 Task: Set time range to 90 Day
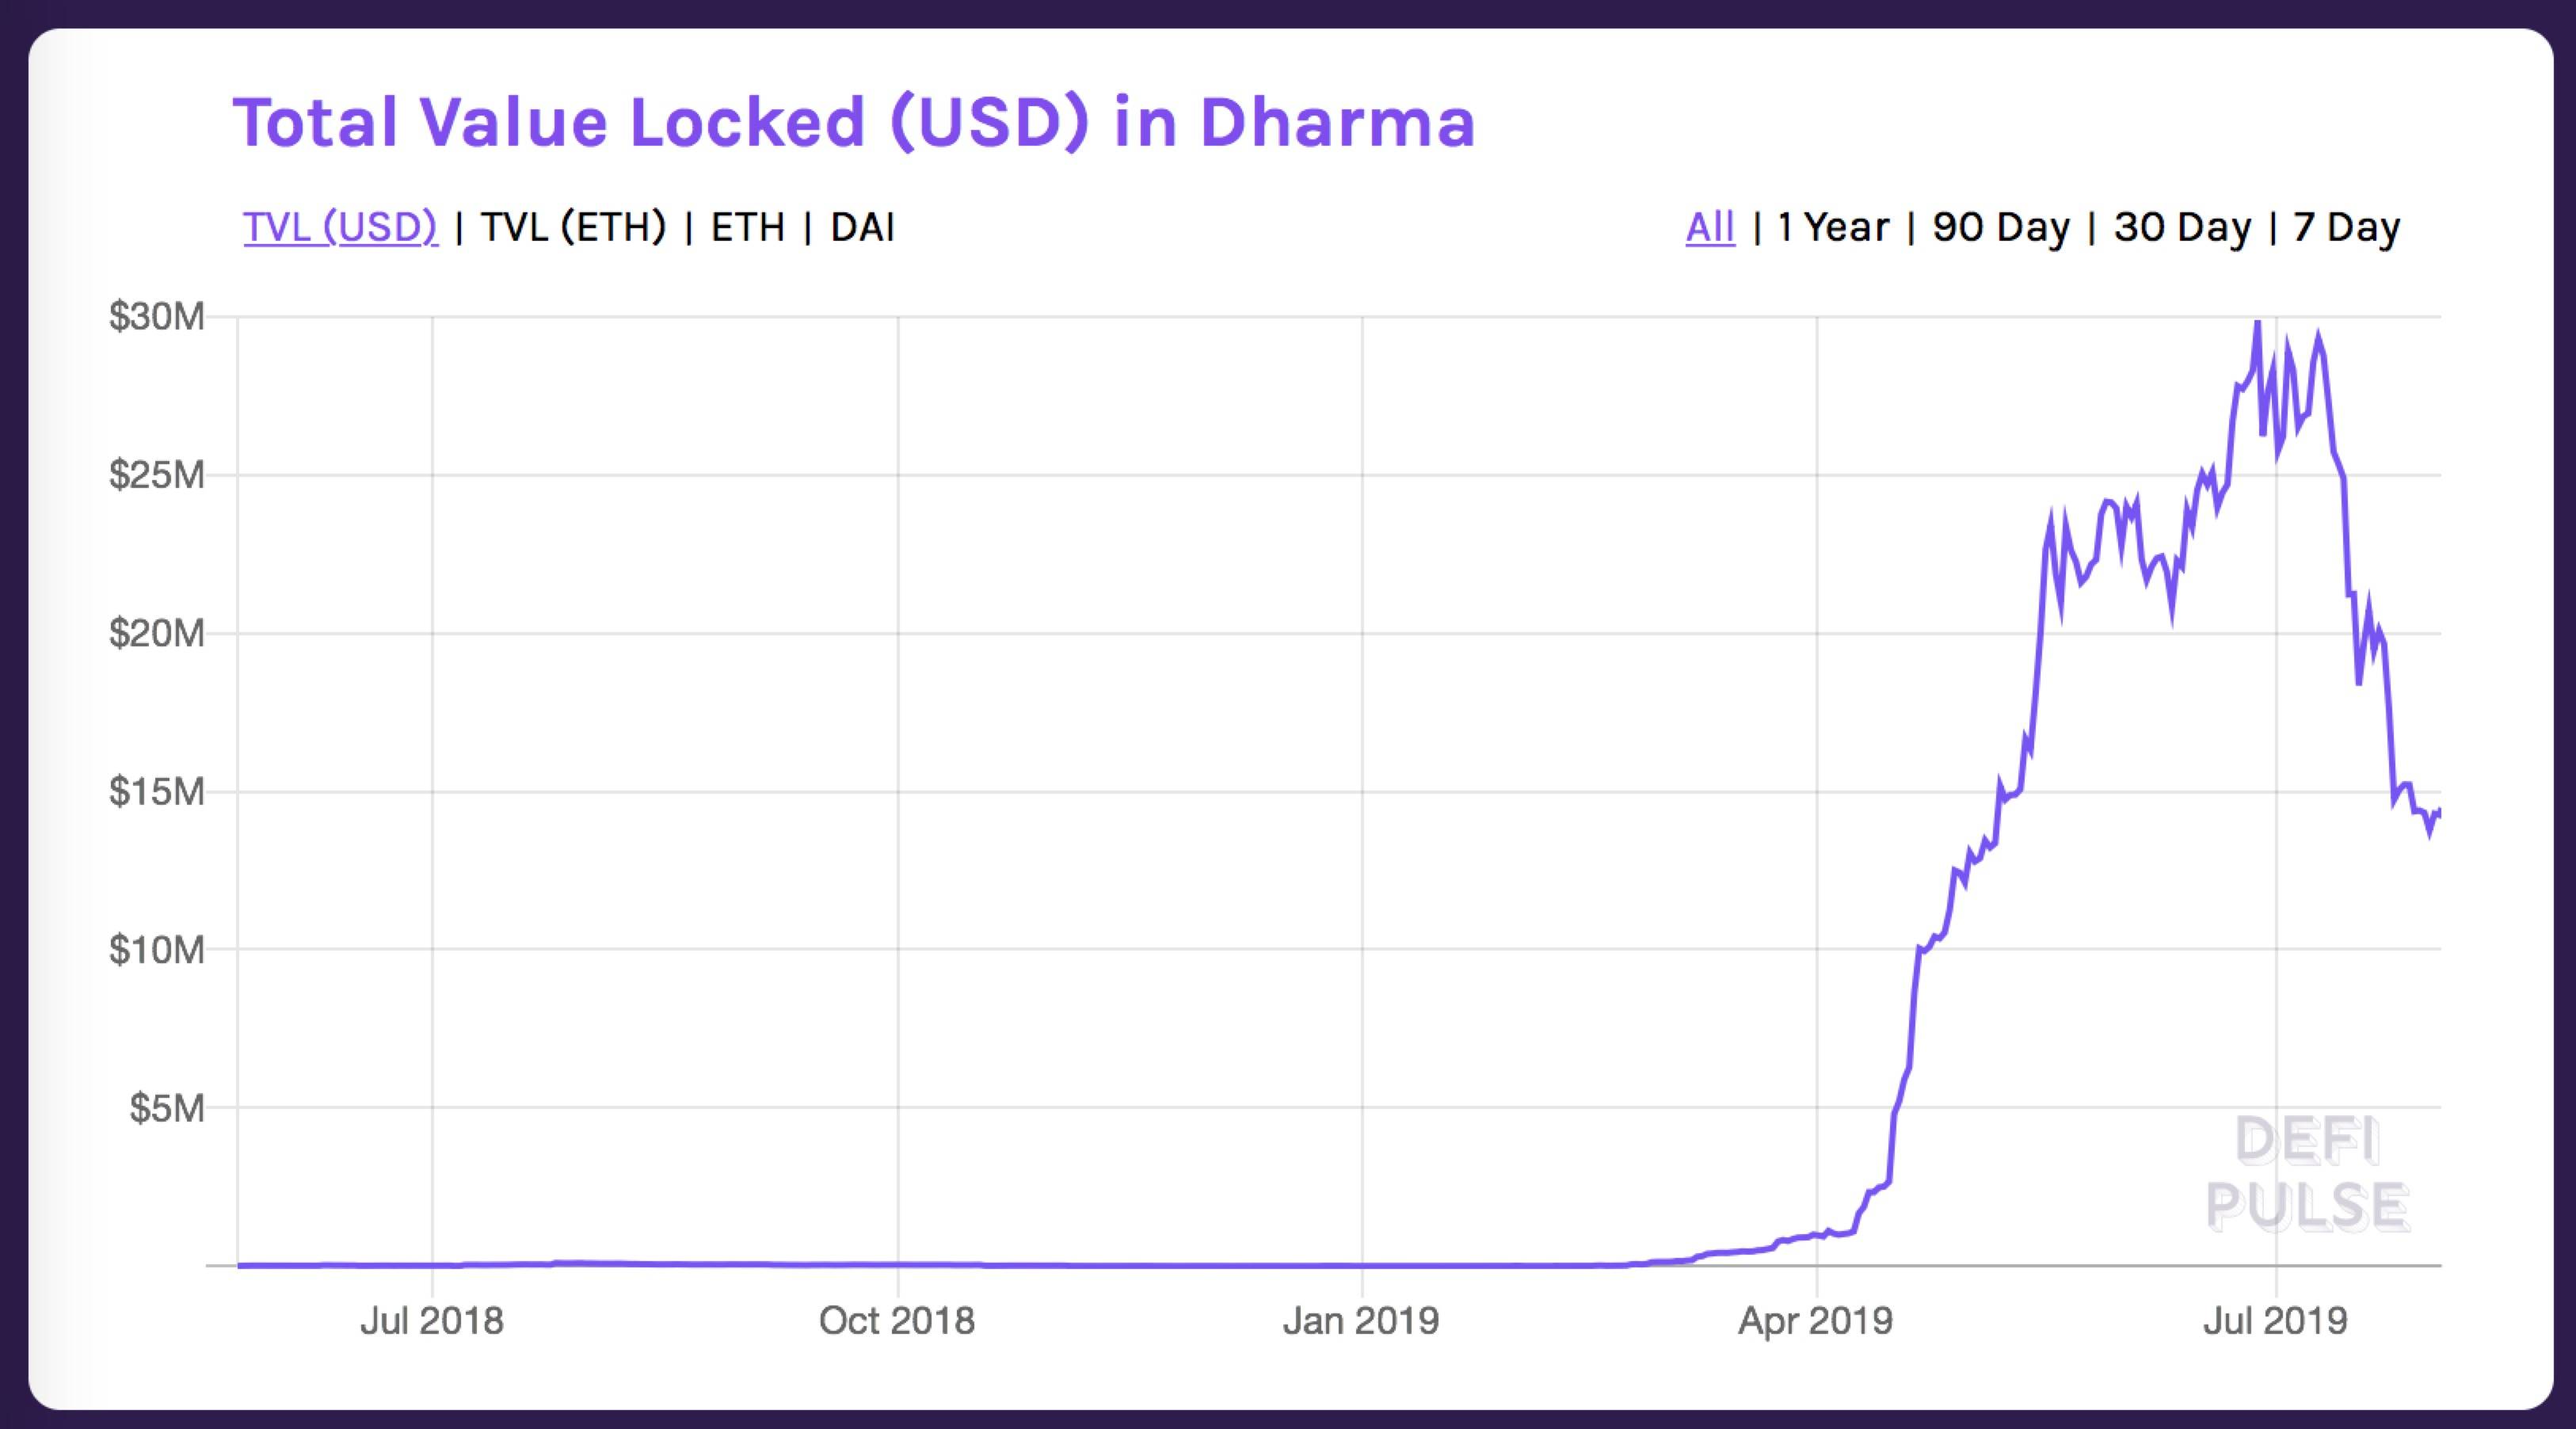pyautogui.click(x=2001, y=228)
